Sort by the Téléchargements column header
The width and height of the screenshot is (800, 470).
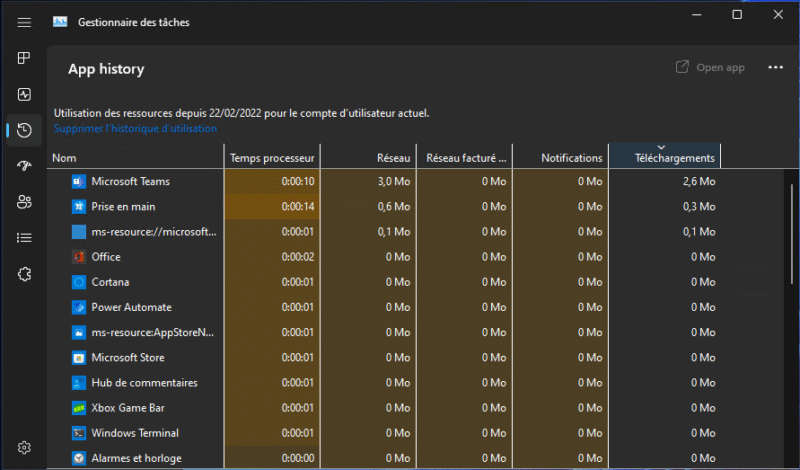click(664, 158)
